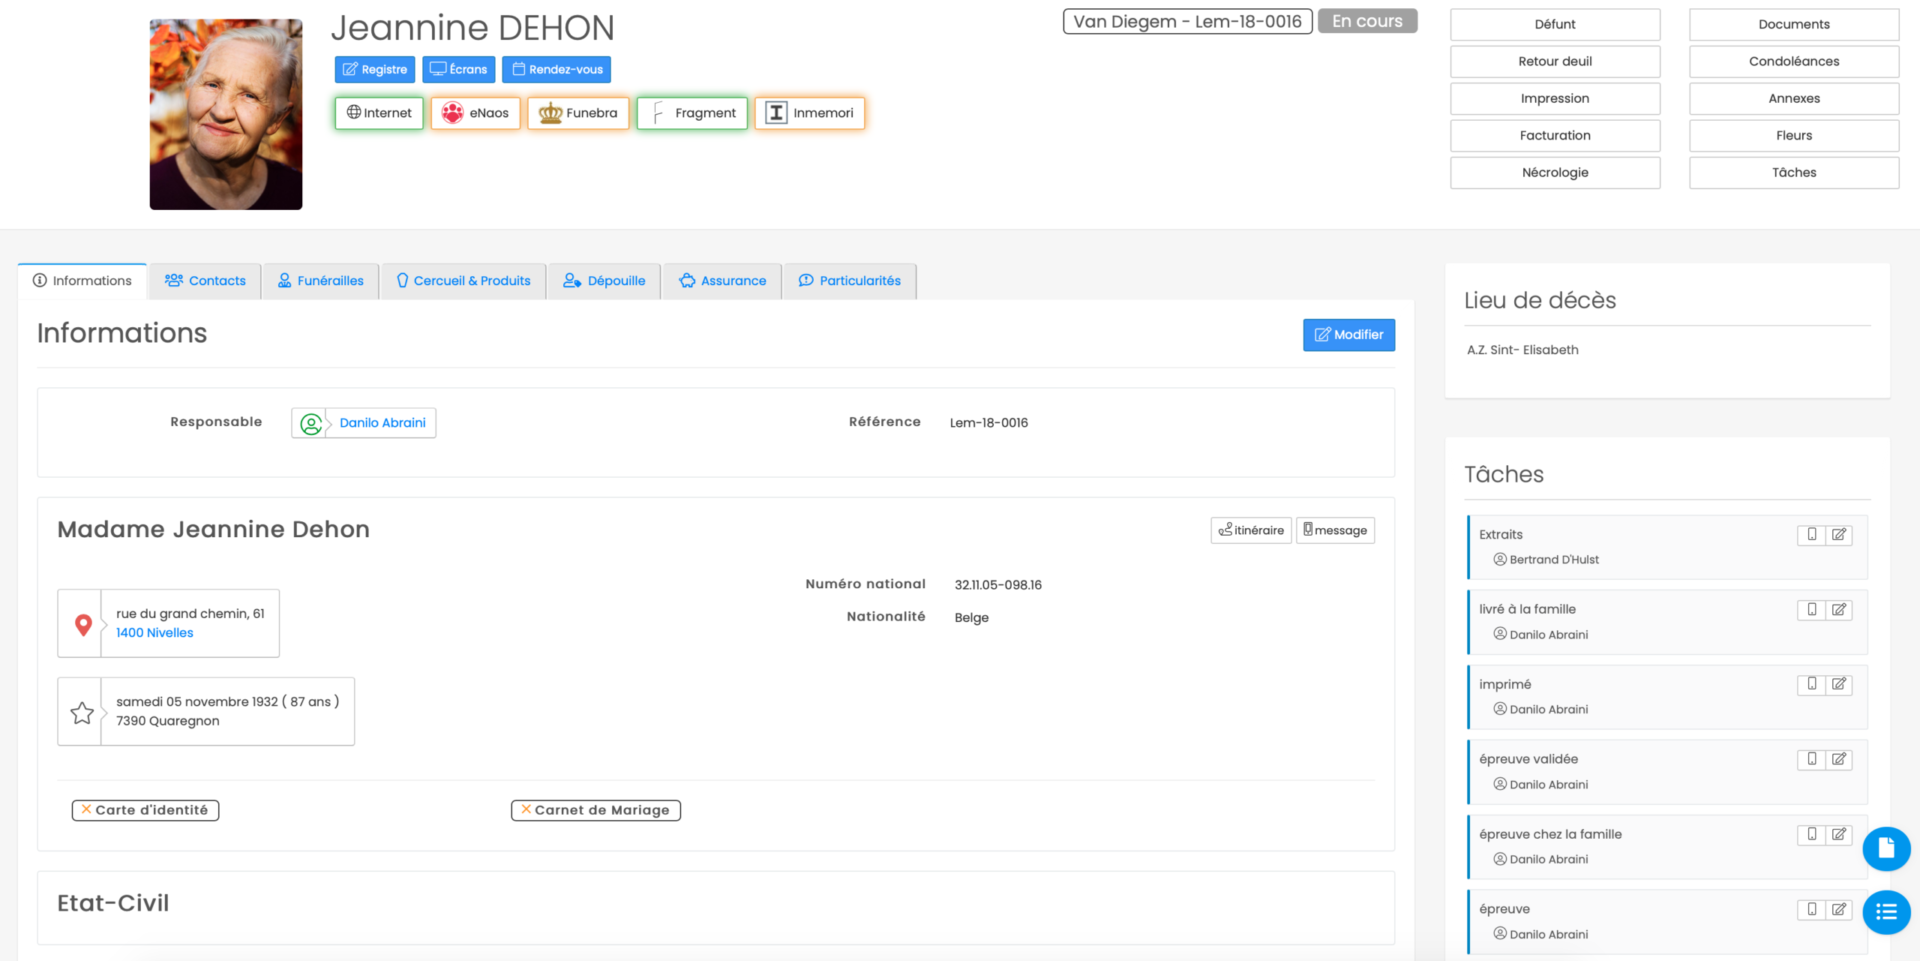Click the edit icon on the épreuve validée task
The width and height of the screenshot is (1920, 961).
[x=1839, y=760]
